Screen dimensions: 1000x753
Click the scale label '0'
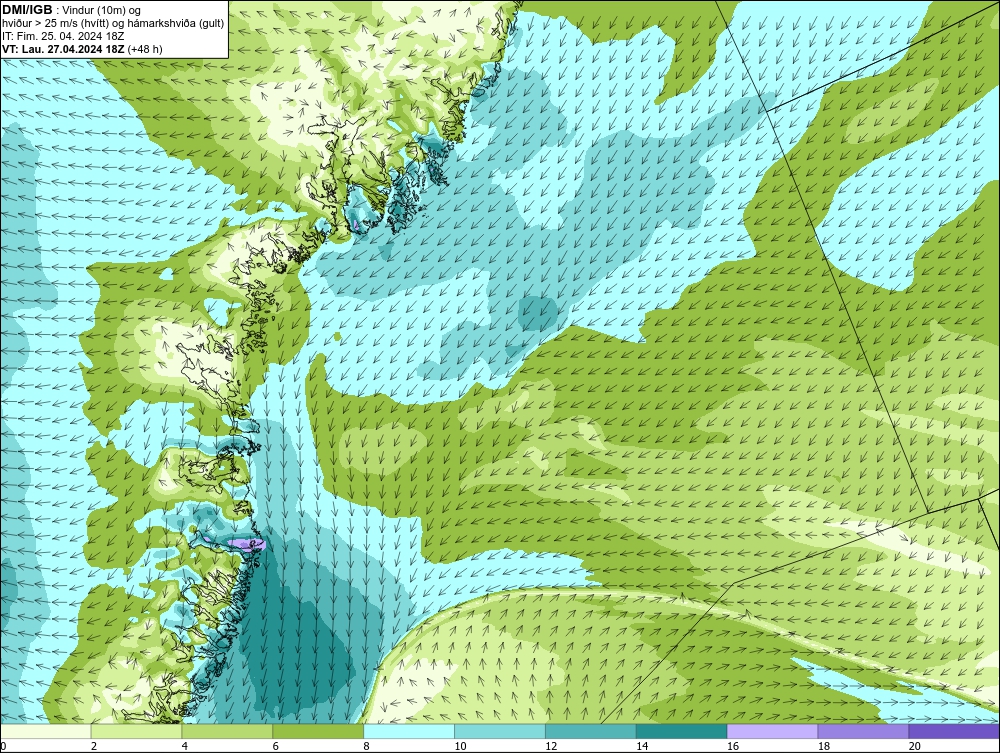click(3, 746)
